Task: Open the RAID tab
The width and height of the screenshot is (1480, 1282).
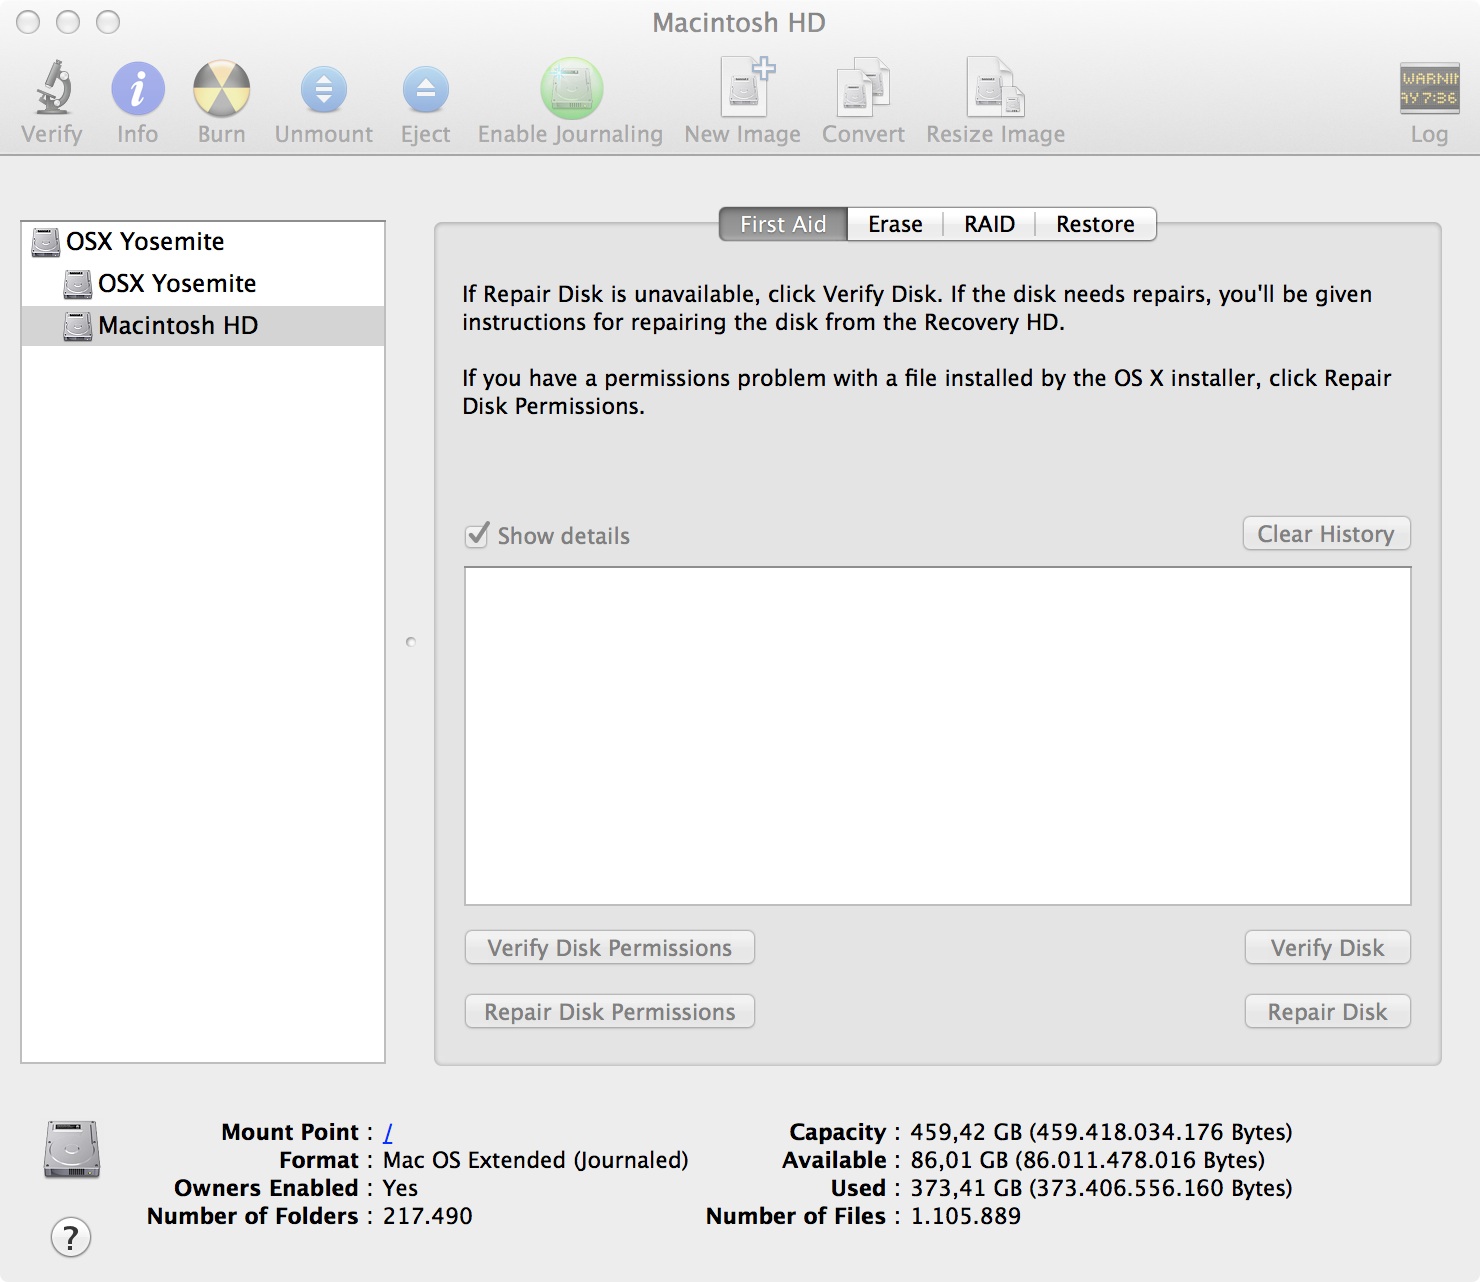Action: (989, 224)
